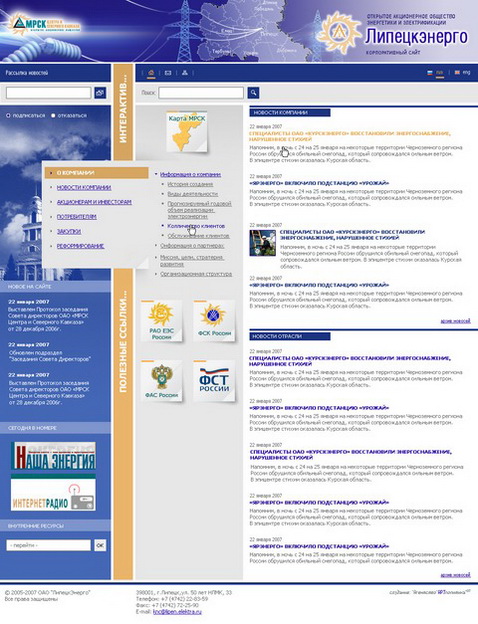The image size is (478, 624).
Task: Click the OK button beside перейти
Action: [x=100, y=545]
